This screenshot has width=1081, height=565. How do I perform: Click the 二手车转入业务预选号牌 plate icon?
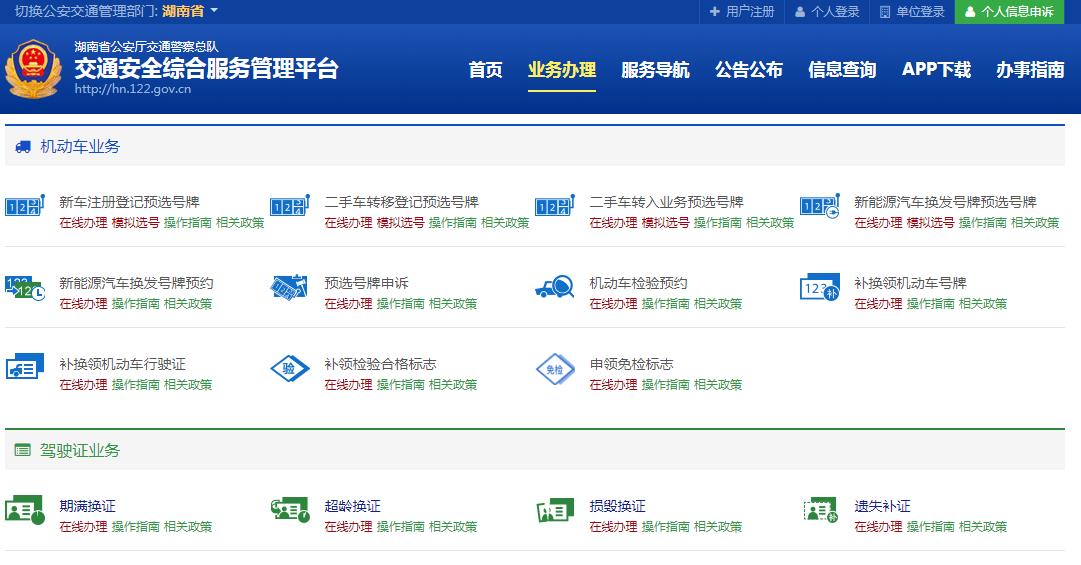tap(555, 205)
